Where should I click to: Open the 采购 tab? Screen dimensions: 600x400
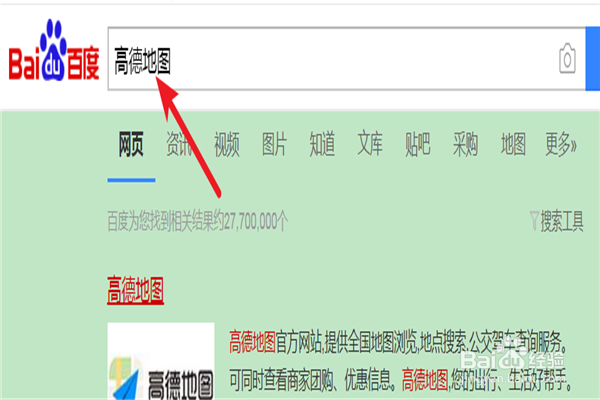click(x=466, y=144)
